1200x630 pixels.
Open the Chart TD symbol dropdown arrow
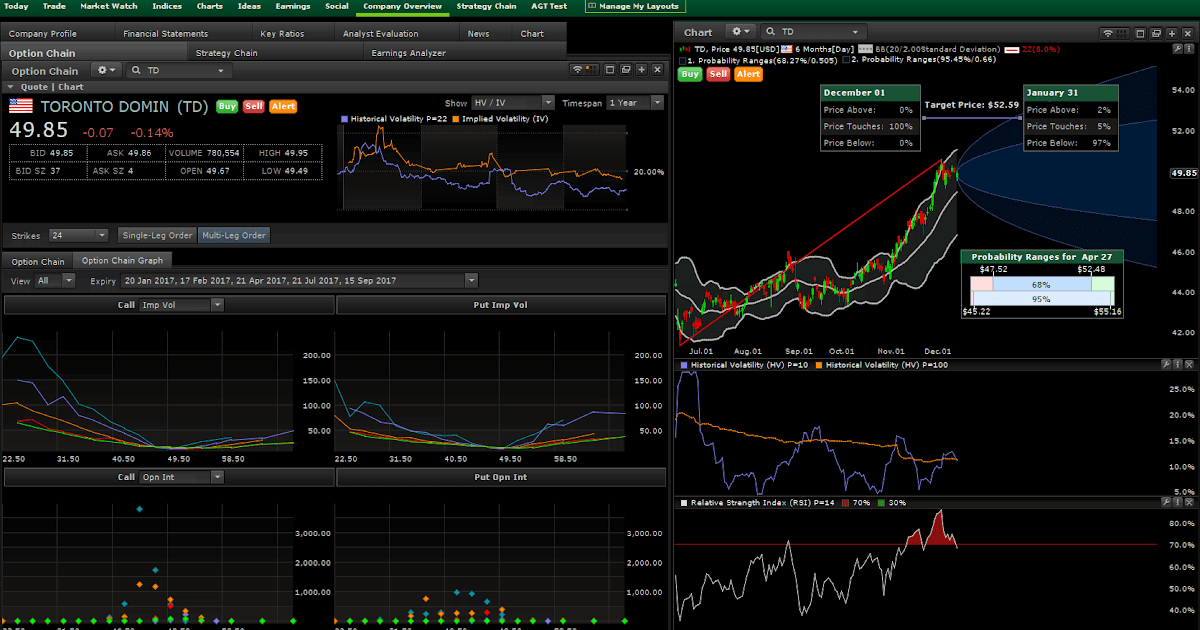855,33
